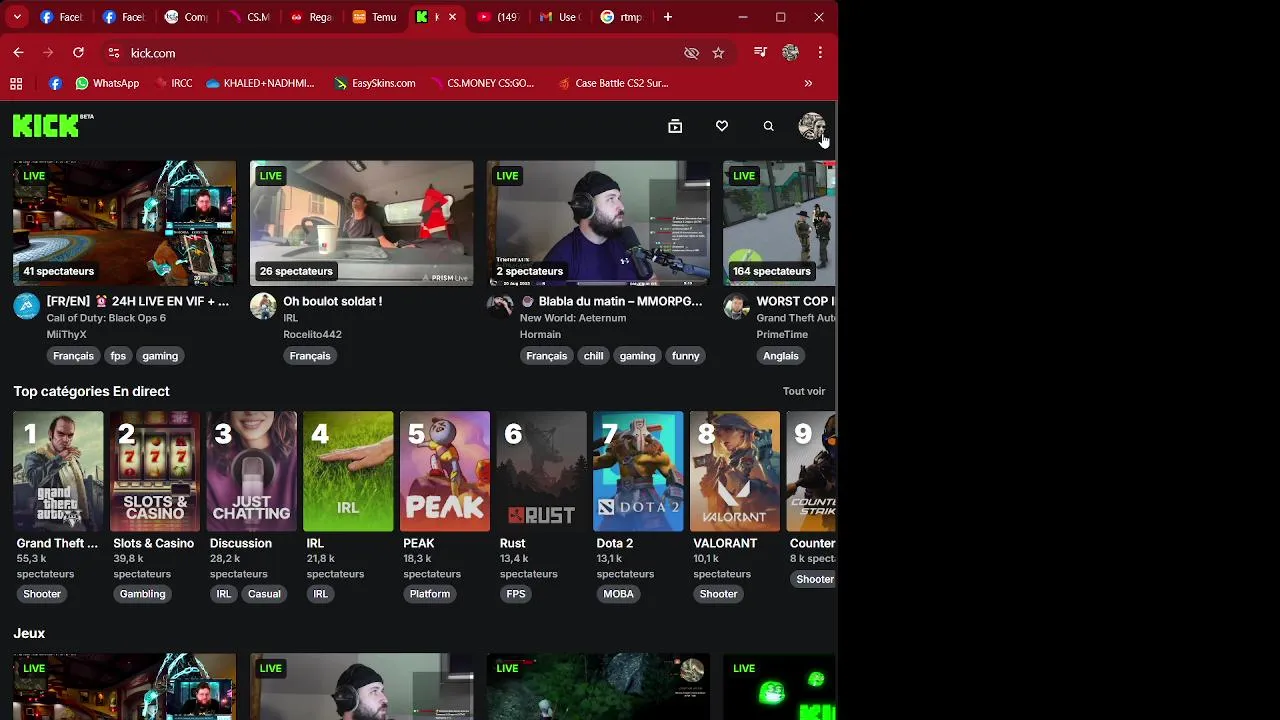
Task: Open the tab search dropdown arrow
Action: [17, 17]
